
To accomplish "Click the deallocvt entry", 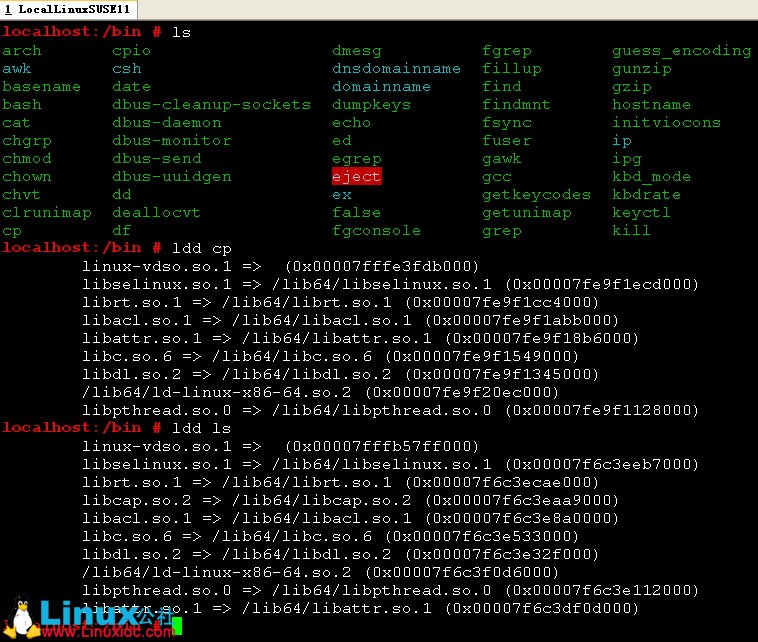I will [156, 213].
